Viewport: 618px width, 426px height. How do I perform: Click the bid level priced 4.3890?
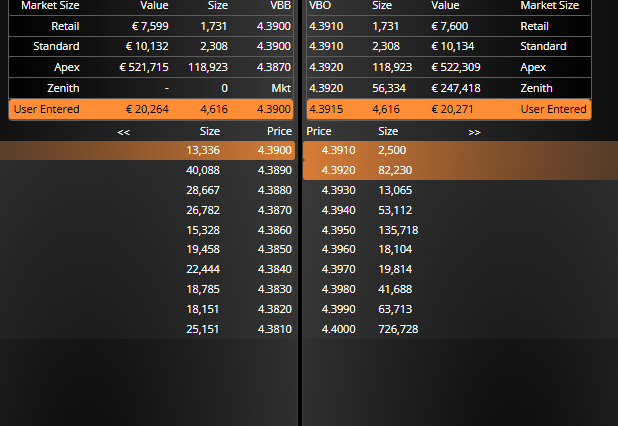147,170
